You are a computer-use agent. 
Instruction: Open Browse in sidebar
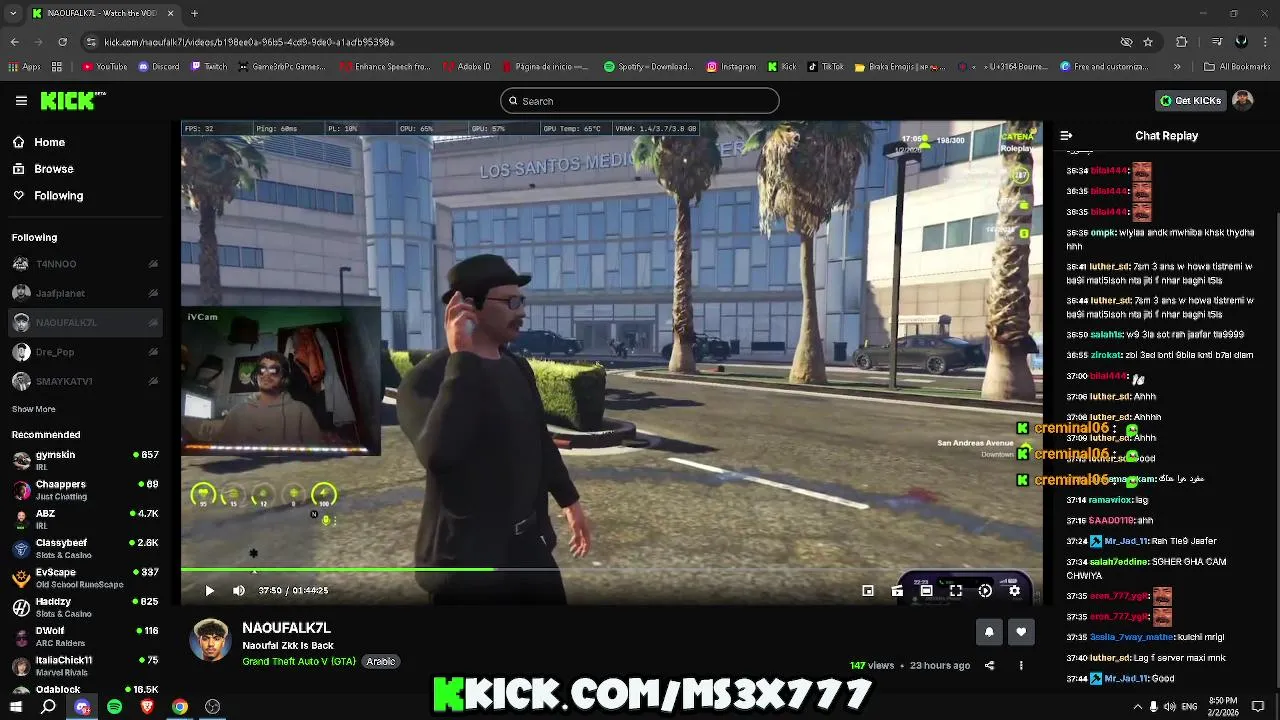tap(44, 169)
